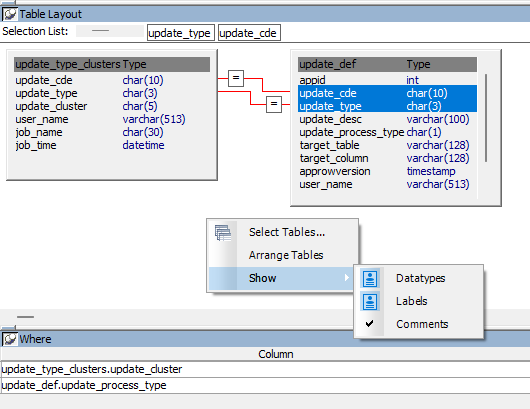Image resolution: width=530 pixels, height=409 pixels.
Task: Click the equals join operator on lower line
Action: [x=274, y=104]
